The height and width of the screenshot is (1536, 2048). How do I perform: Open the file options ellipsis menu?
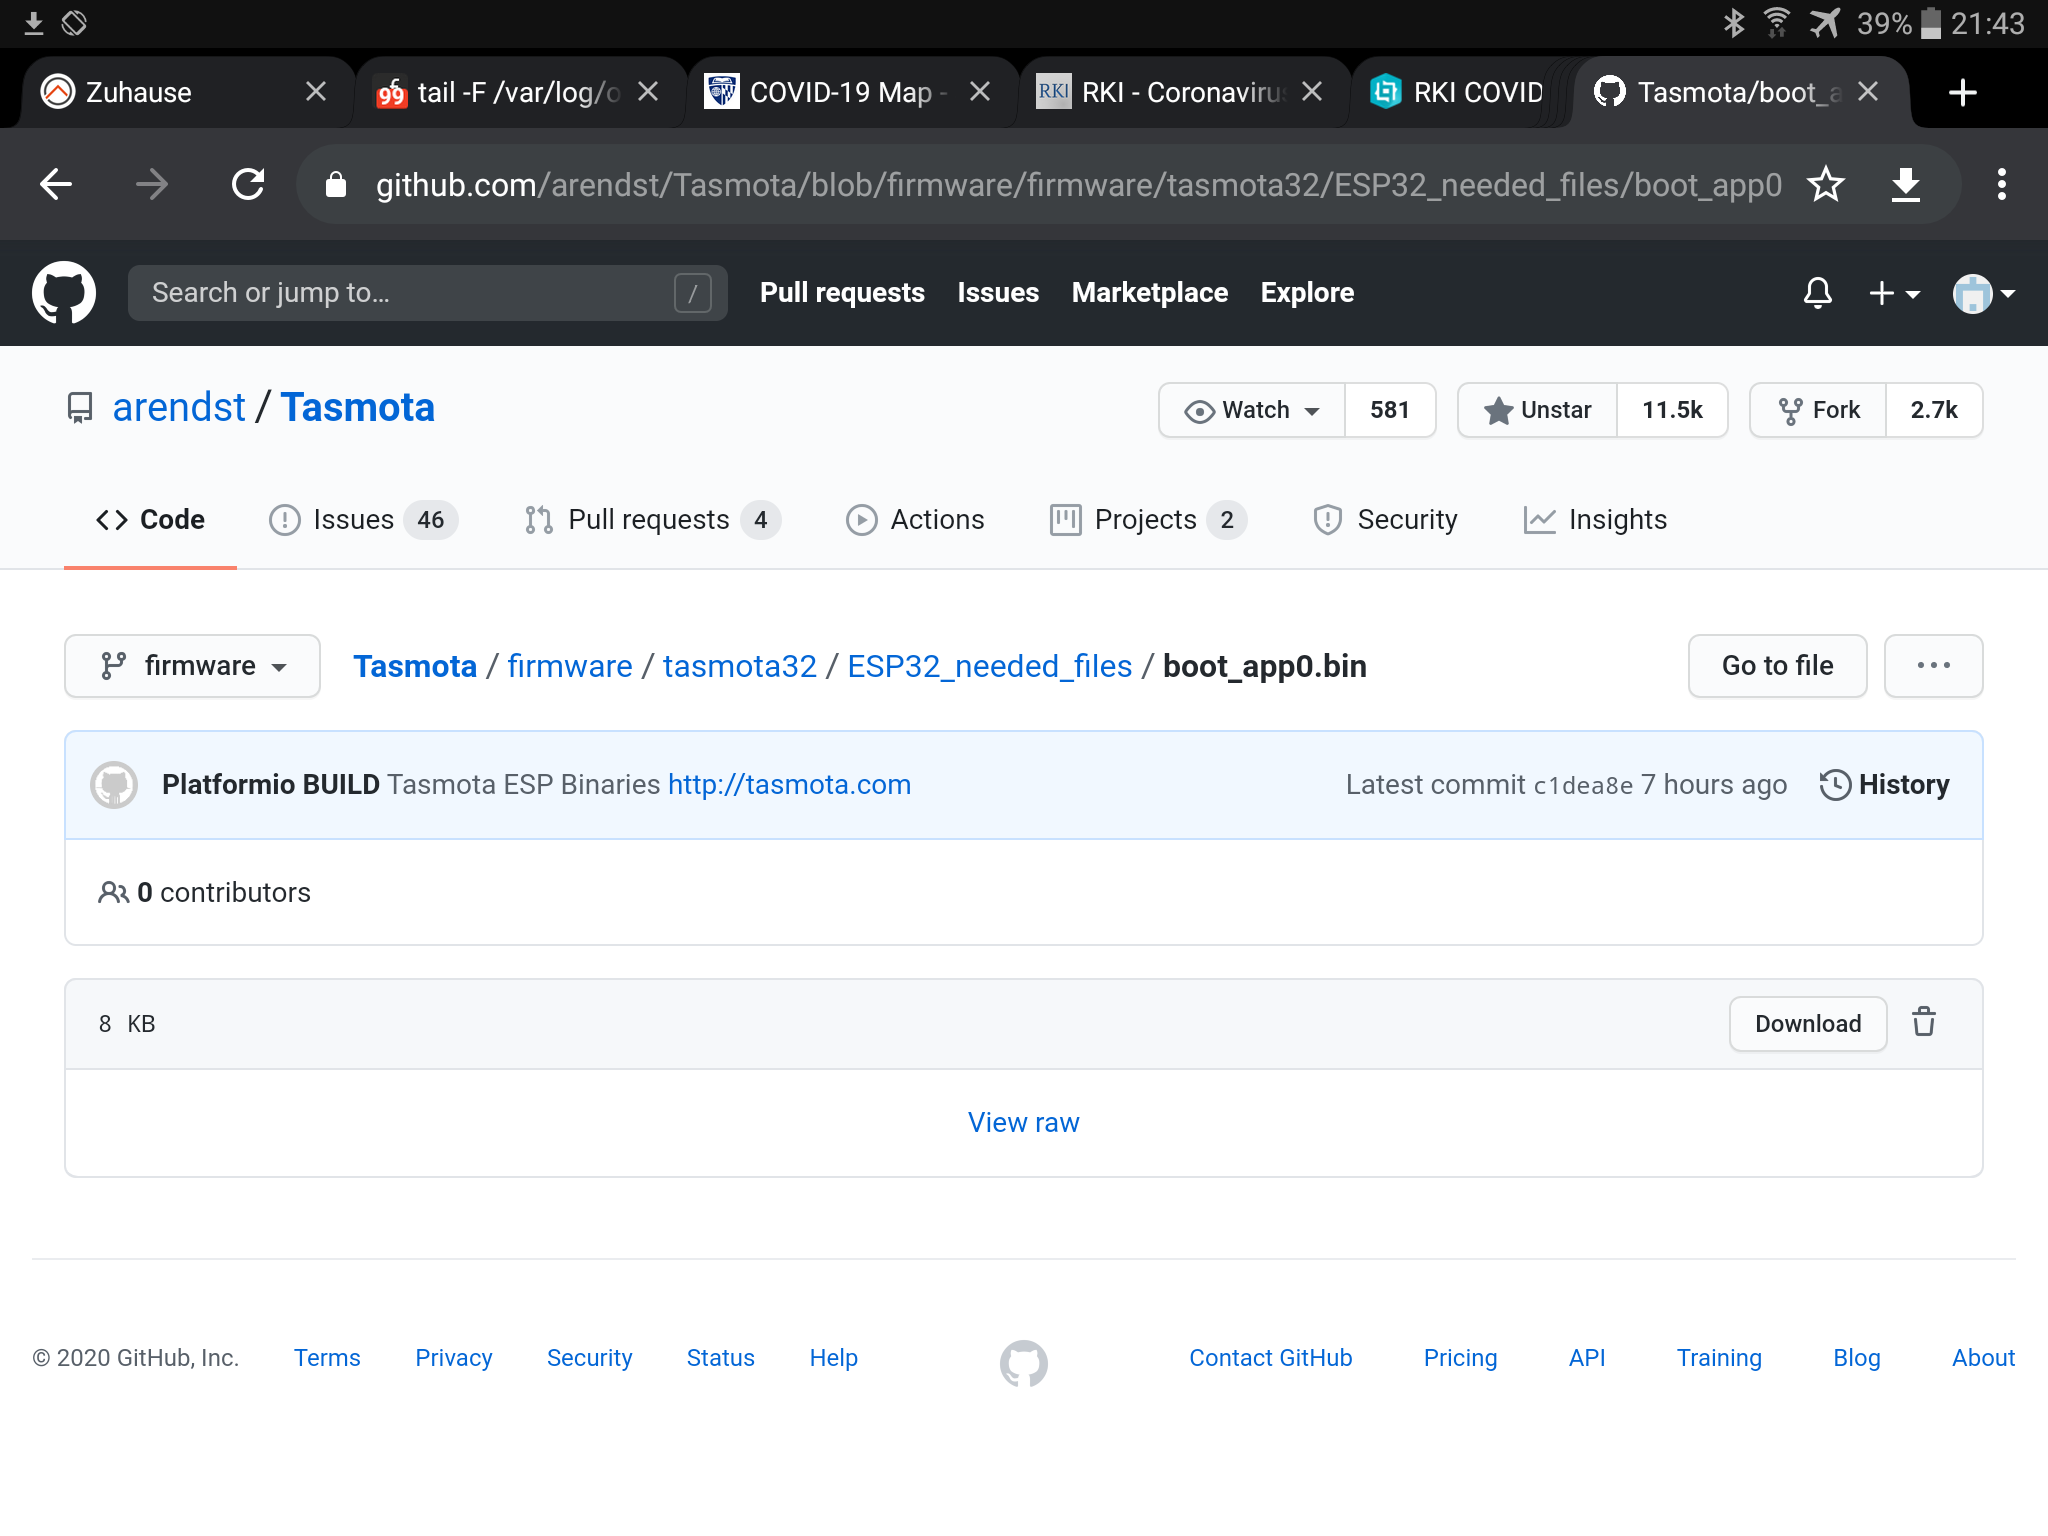tap(1933, 665)
